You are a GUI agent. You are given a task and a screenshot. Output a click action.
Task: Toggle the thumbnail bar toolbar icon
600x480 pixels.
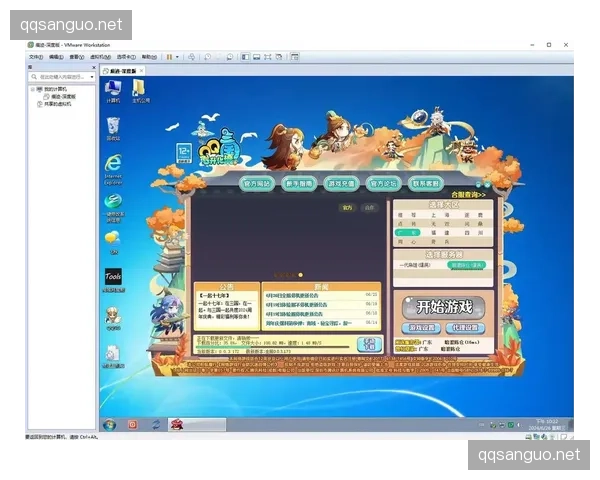click(256, 57)
